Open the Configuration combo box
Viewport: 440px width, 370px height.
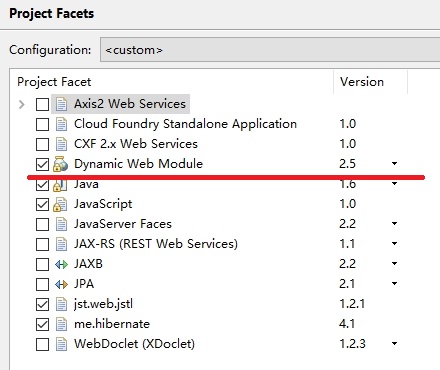270,50
